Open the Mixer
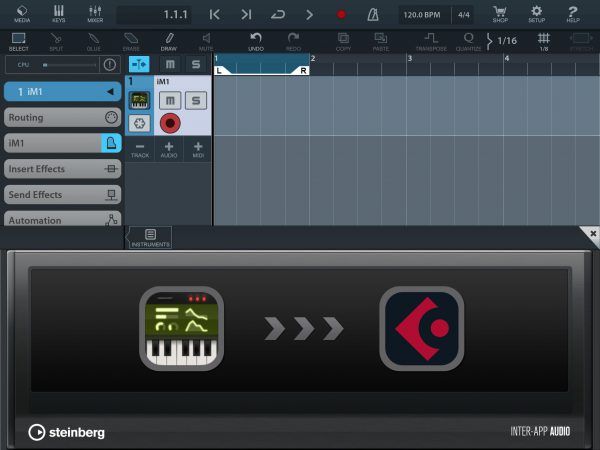The width and height of the screenshot is (600, 450). click(x=95, y=14)
